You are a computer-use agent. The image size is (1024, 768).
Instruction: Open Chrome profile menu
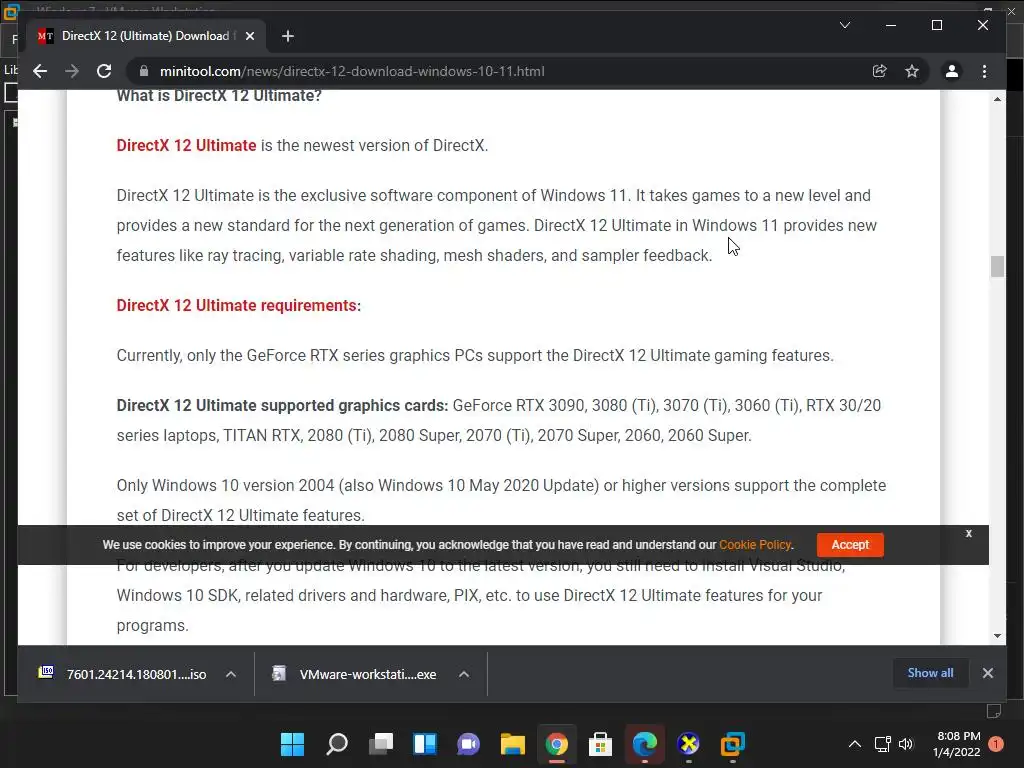[952, 71]
